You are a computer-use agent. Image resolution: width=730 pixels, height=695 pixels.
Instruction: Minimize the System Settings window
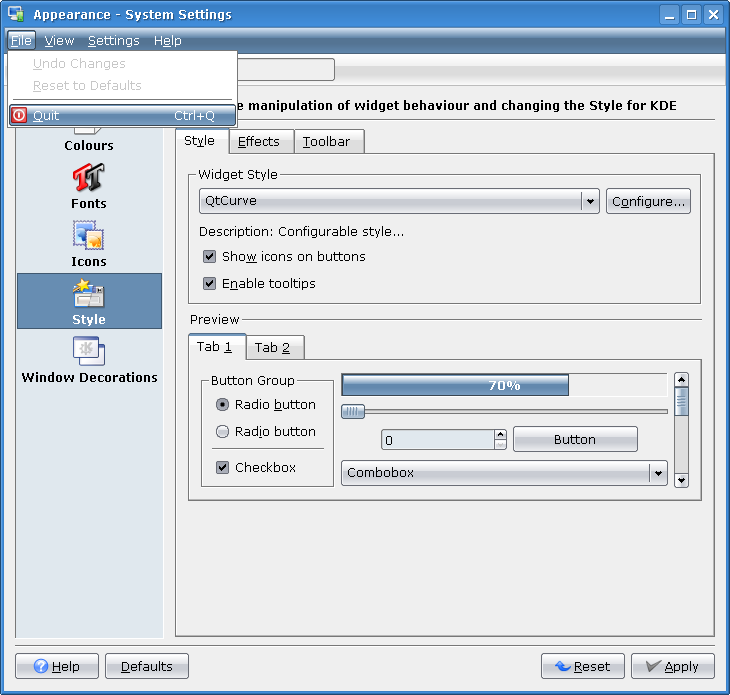[669, 15]
